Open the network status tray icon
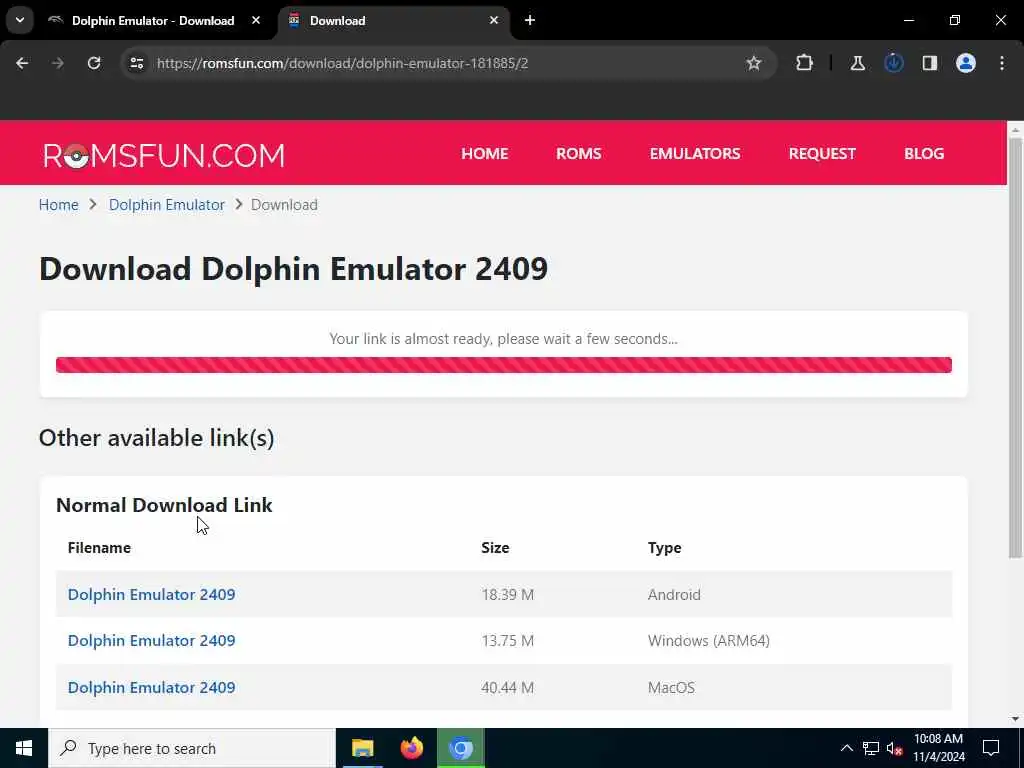The height and width of the screenshot is (768, 1024). (x=871, y=748)
